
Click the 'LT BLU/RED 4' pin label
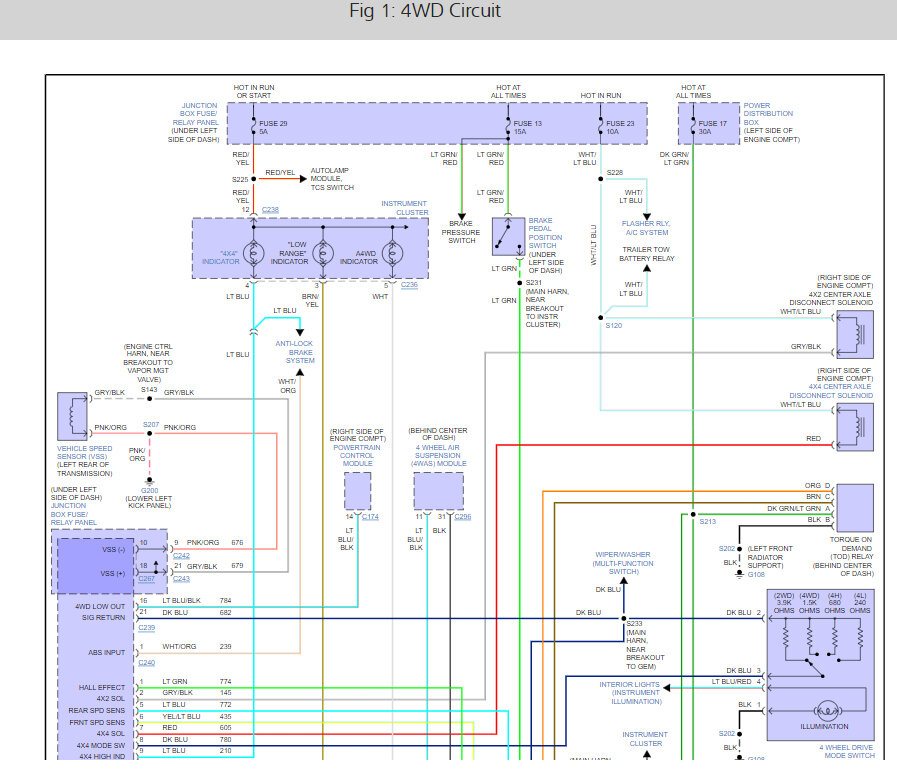(736, 682)
